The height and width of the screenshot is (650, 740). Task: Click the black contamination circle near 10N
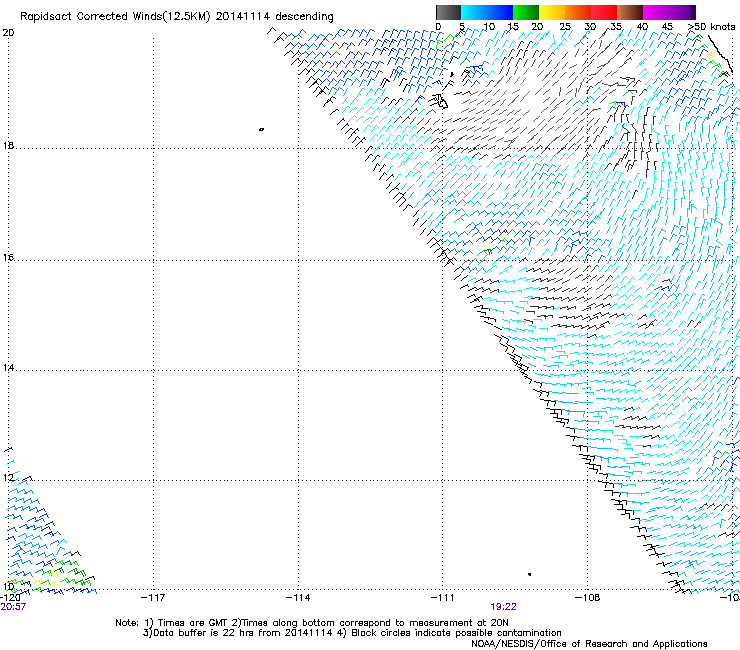(x=530, y=574)
